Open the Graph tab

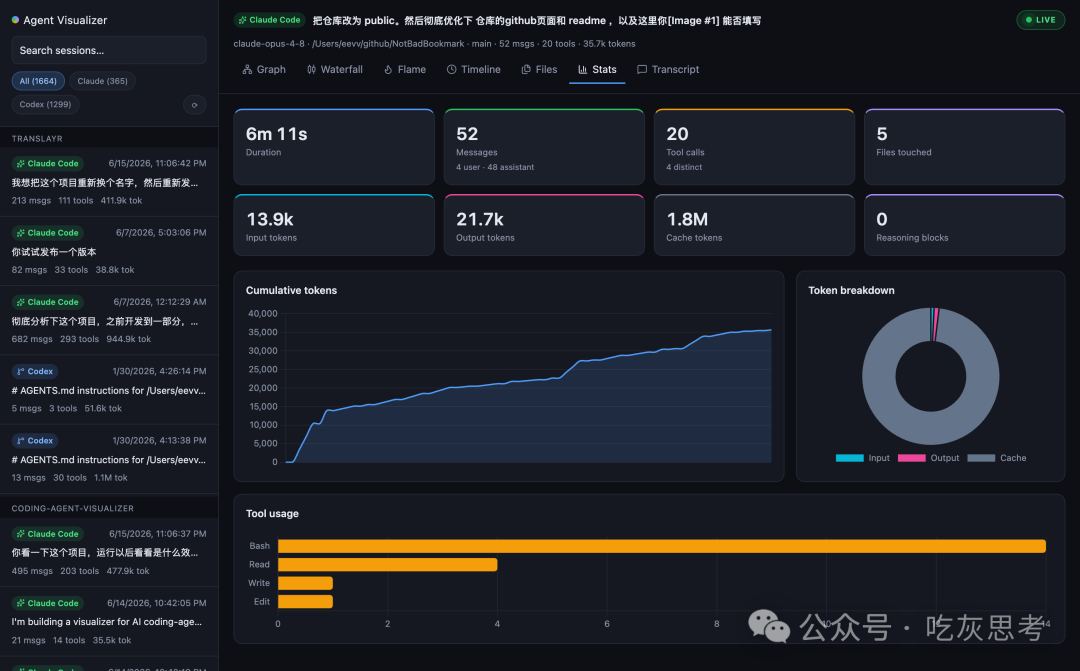pos(264,70)
